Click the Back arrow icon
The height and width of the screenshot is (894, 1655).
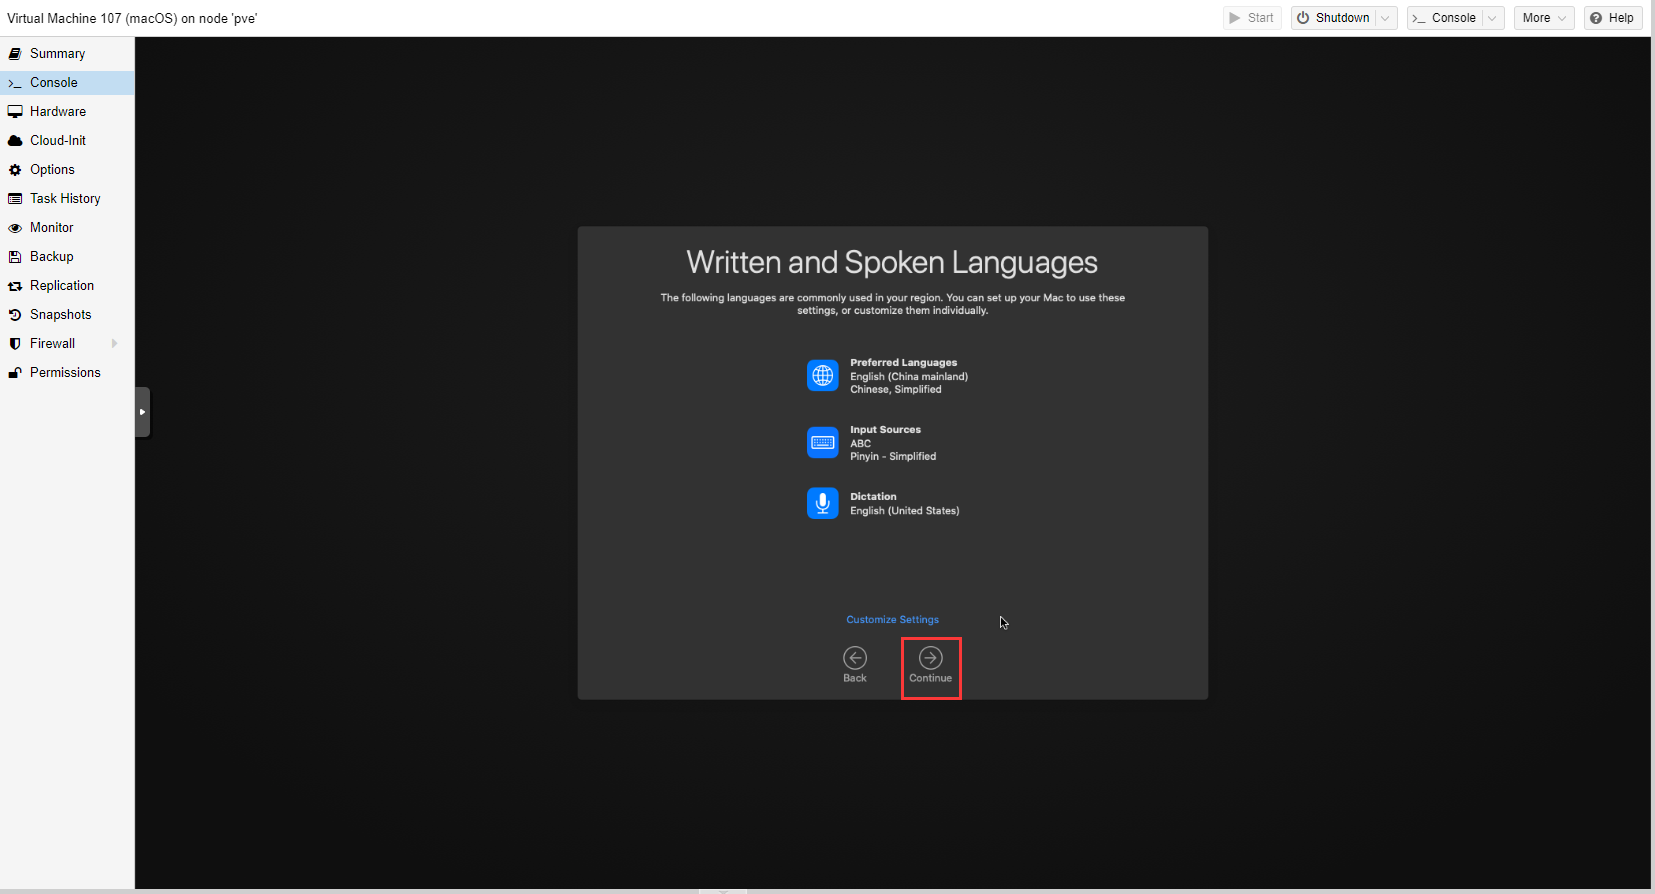855,658
